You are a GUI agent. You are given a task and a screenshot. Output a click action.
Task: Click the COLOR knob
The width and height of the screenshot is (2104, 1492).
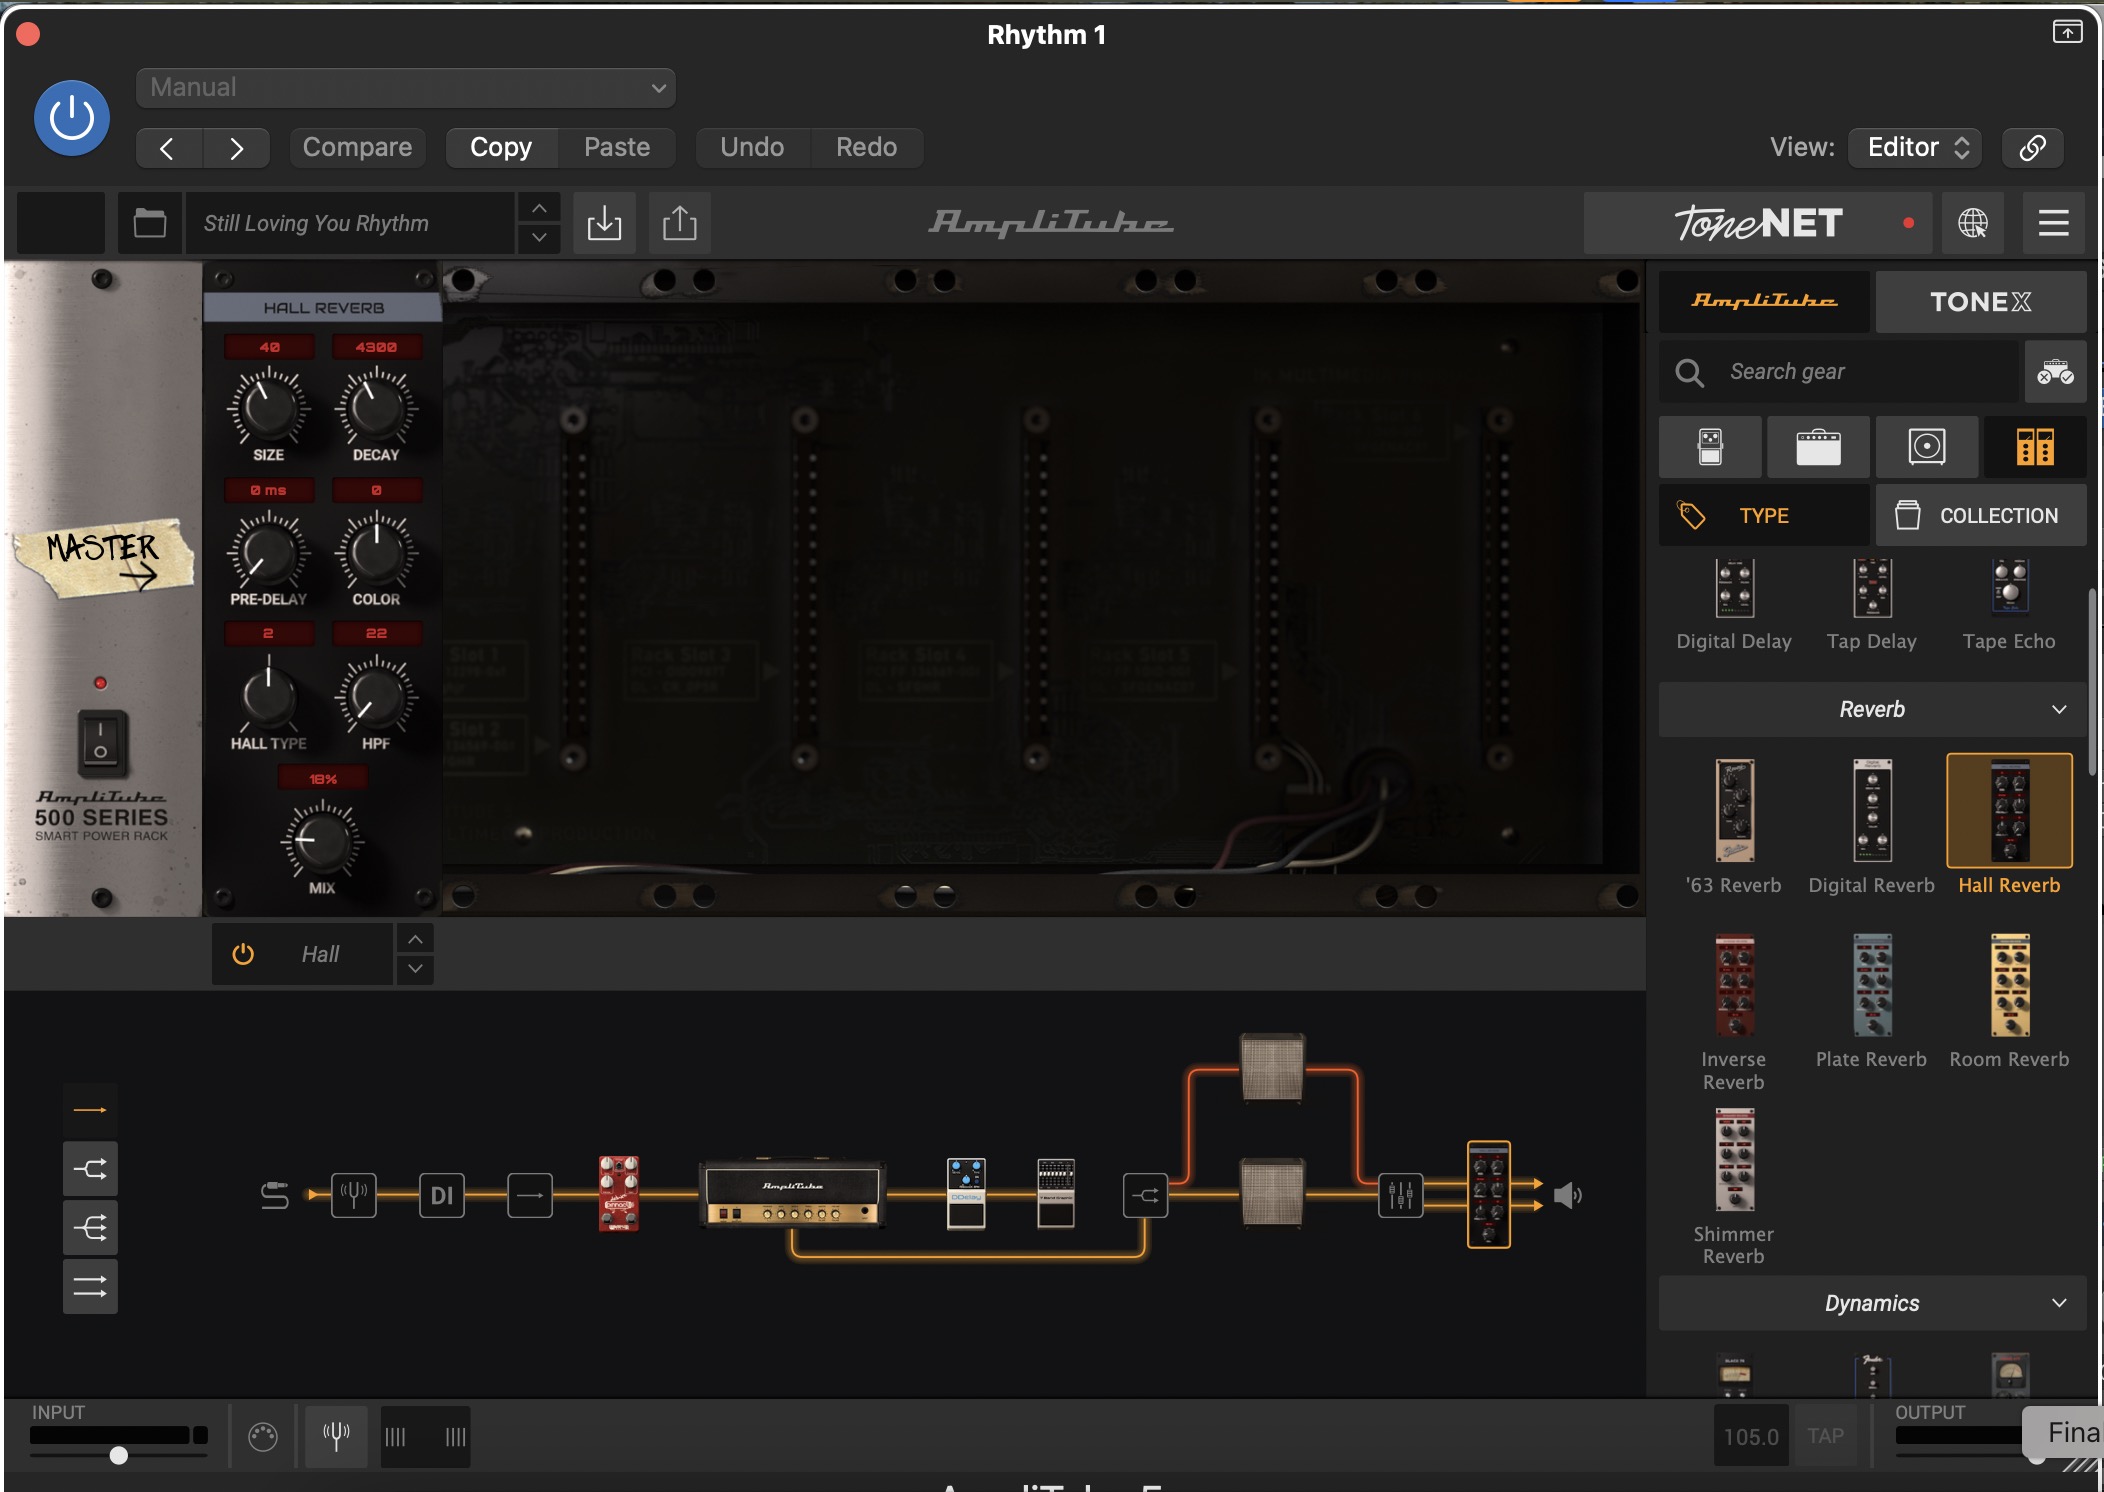(x=376, y=552)
